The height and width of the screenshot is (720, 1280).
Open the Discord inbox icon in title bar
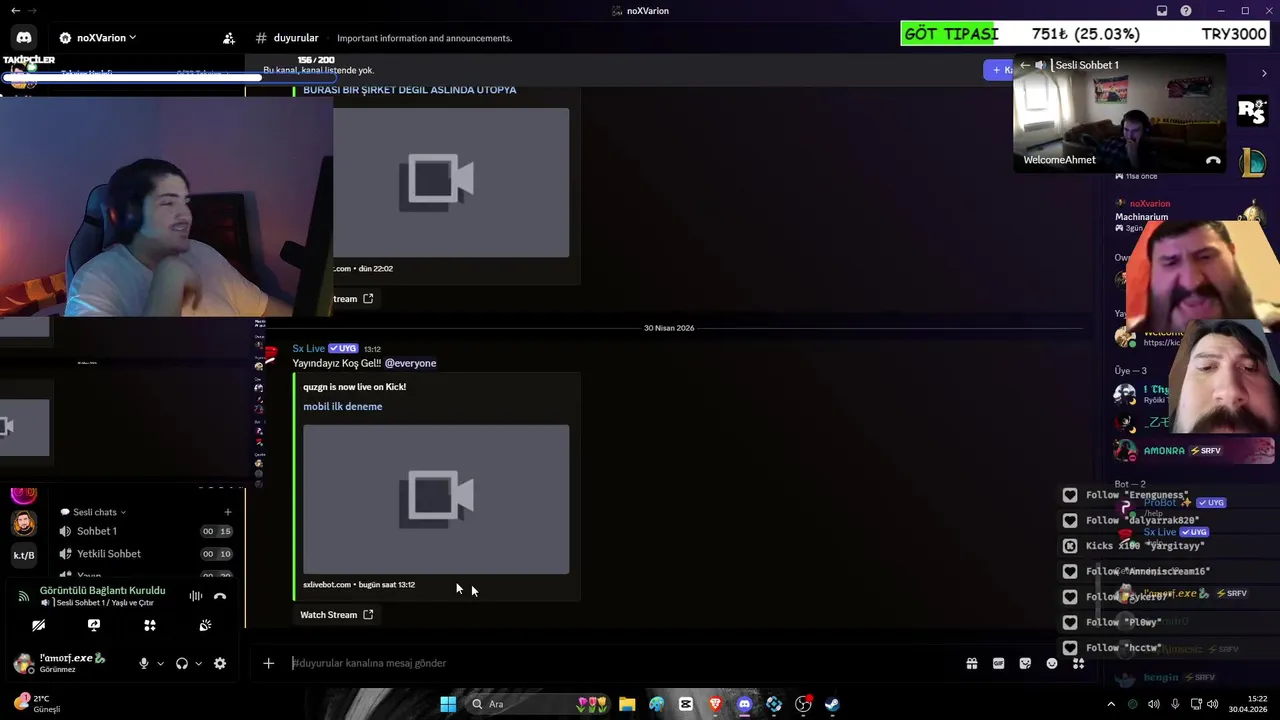[x=1162, y=11]
